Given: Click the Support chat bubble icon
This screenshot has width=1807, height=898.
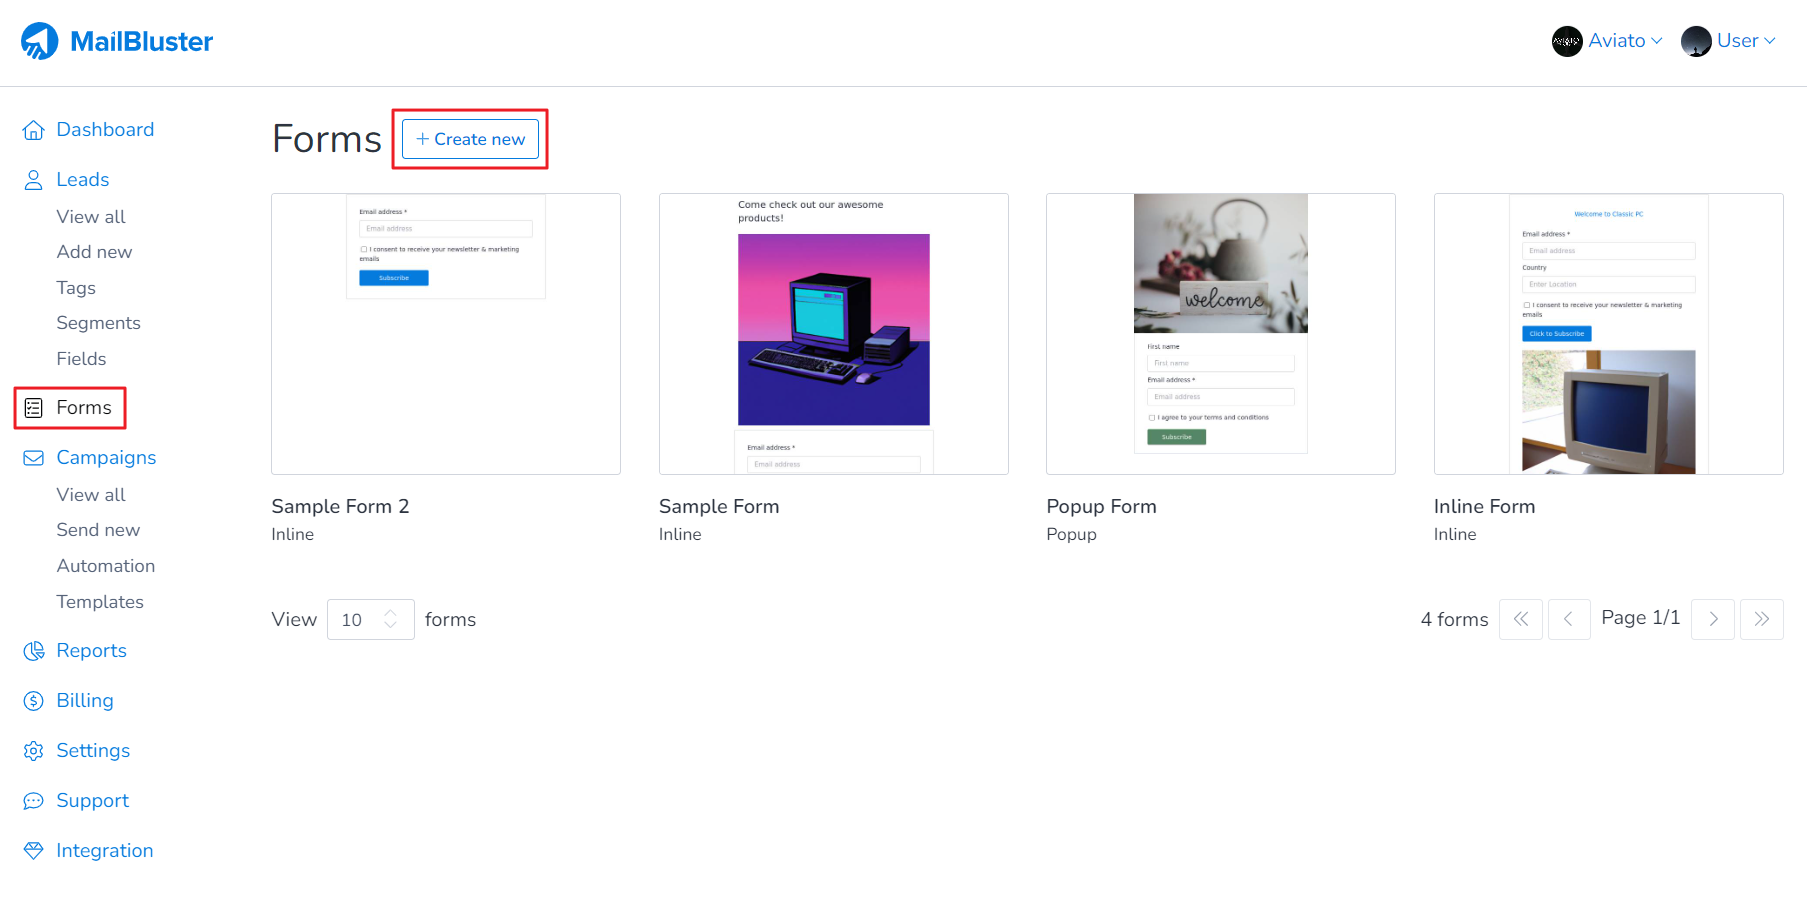Looking at the screenshot, I should click(x=34, y=801).
